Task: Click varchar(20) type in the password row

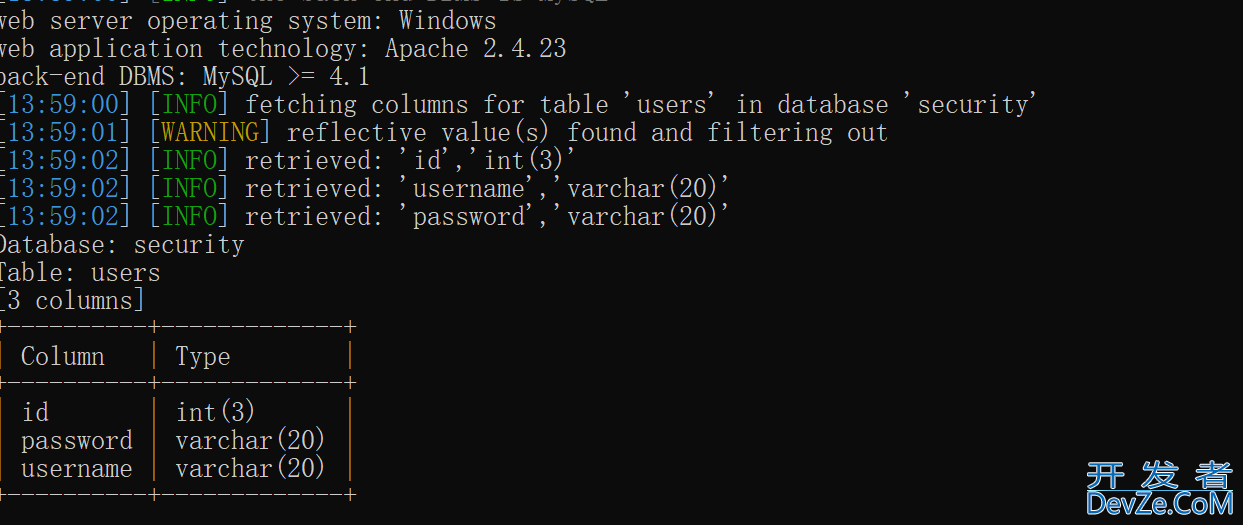Action: (x=251, y=440)
